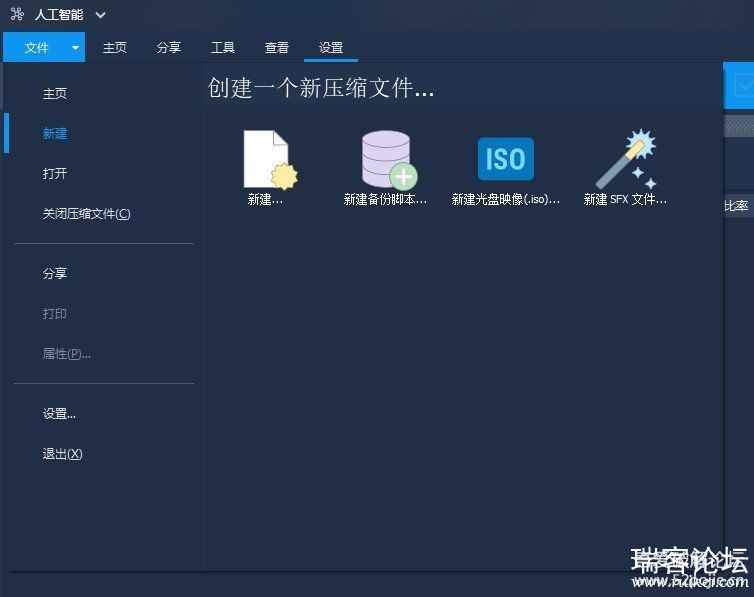
Task: Open the 文件 dropdown arrow
Action: pyautogui.click(x=75, y=47)
